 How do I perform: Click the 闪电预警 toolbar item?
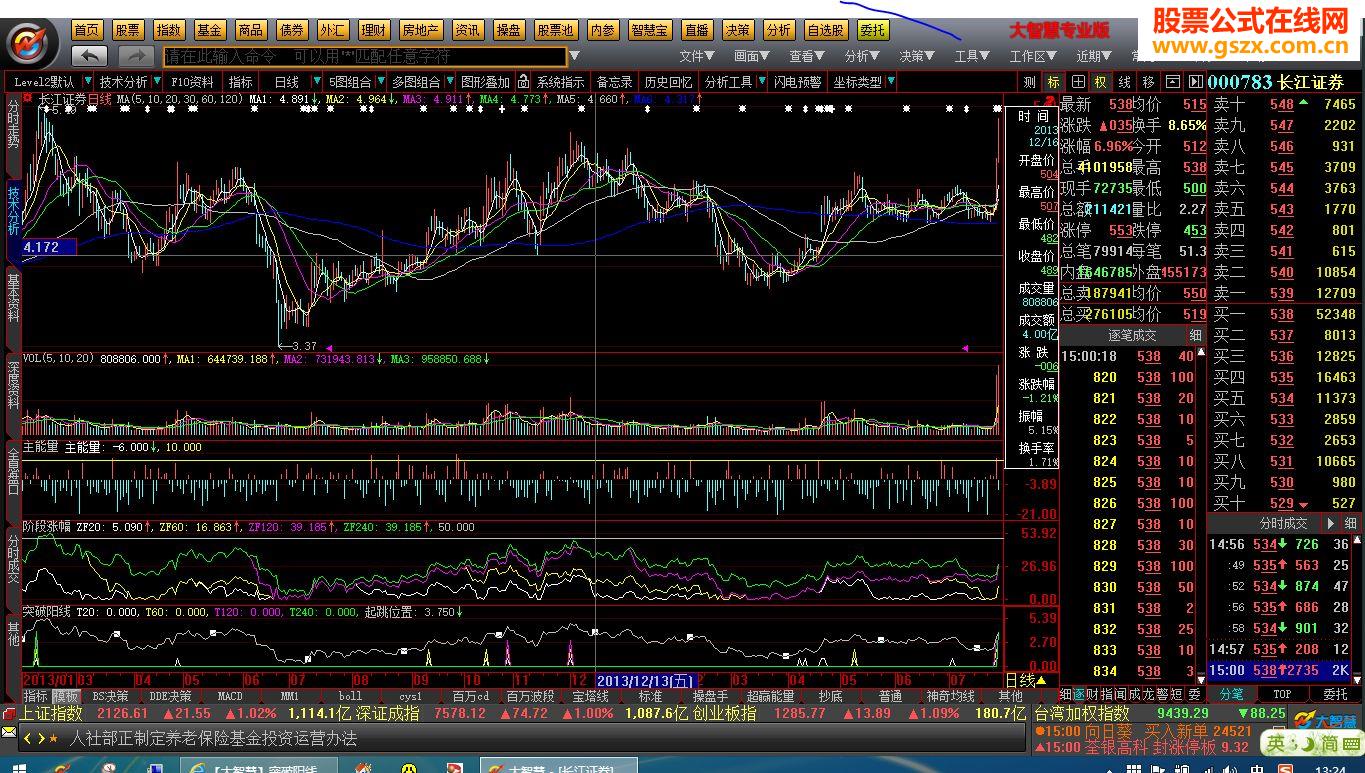tap(797, 82)
